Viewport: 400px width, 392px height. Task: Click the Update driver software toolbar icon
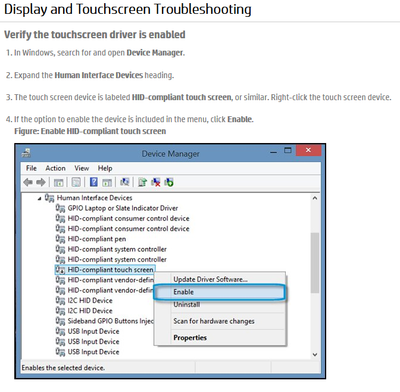tap(142, 182)
